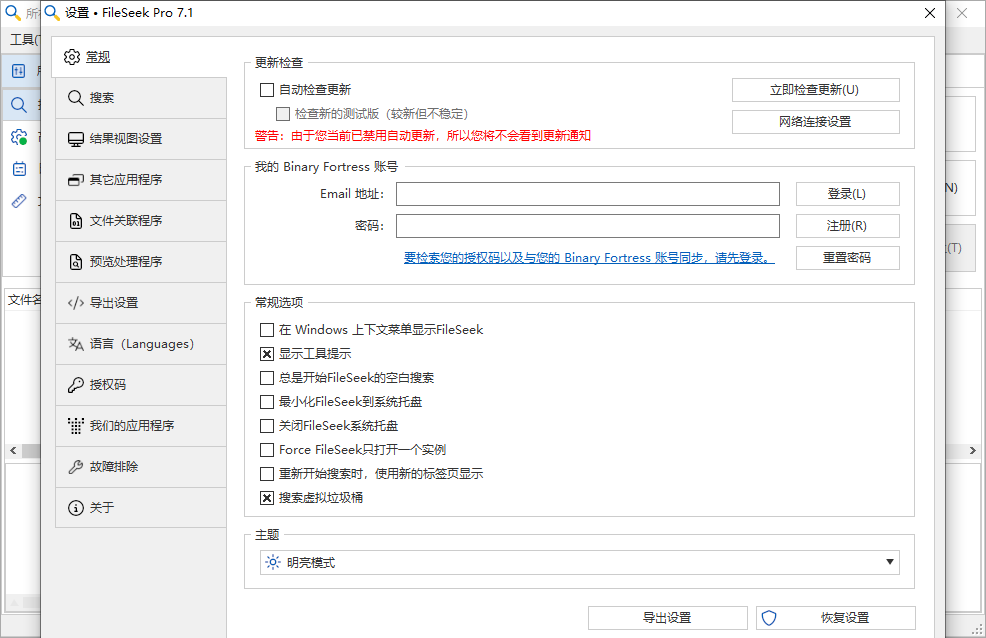The image size is (986, 638).
Task: Show the 关于 tab
Action: 141,507
